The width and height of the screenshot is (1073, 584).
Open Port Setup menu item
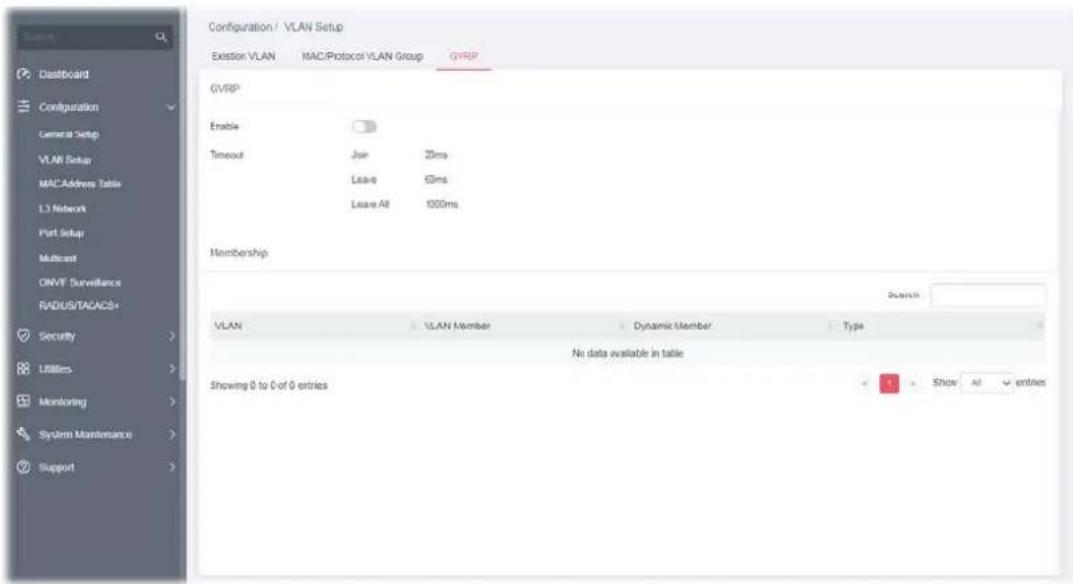coord(61,233)
